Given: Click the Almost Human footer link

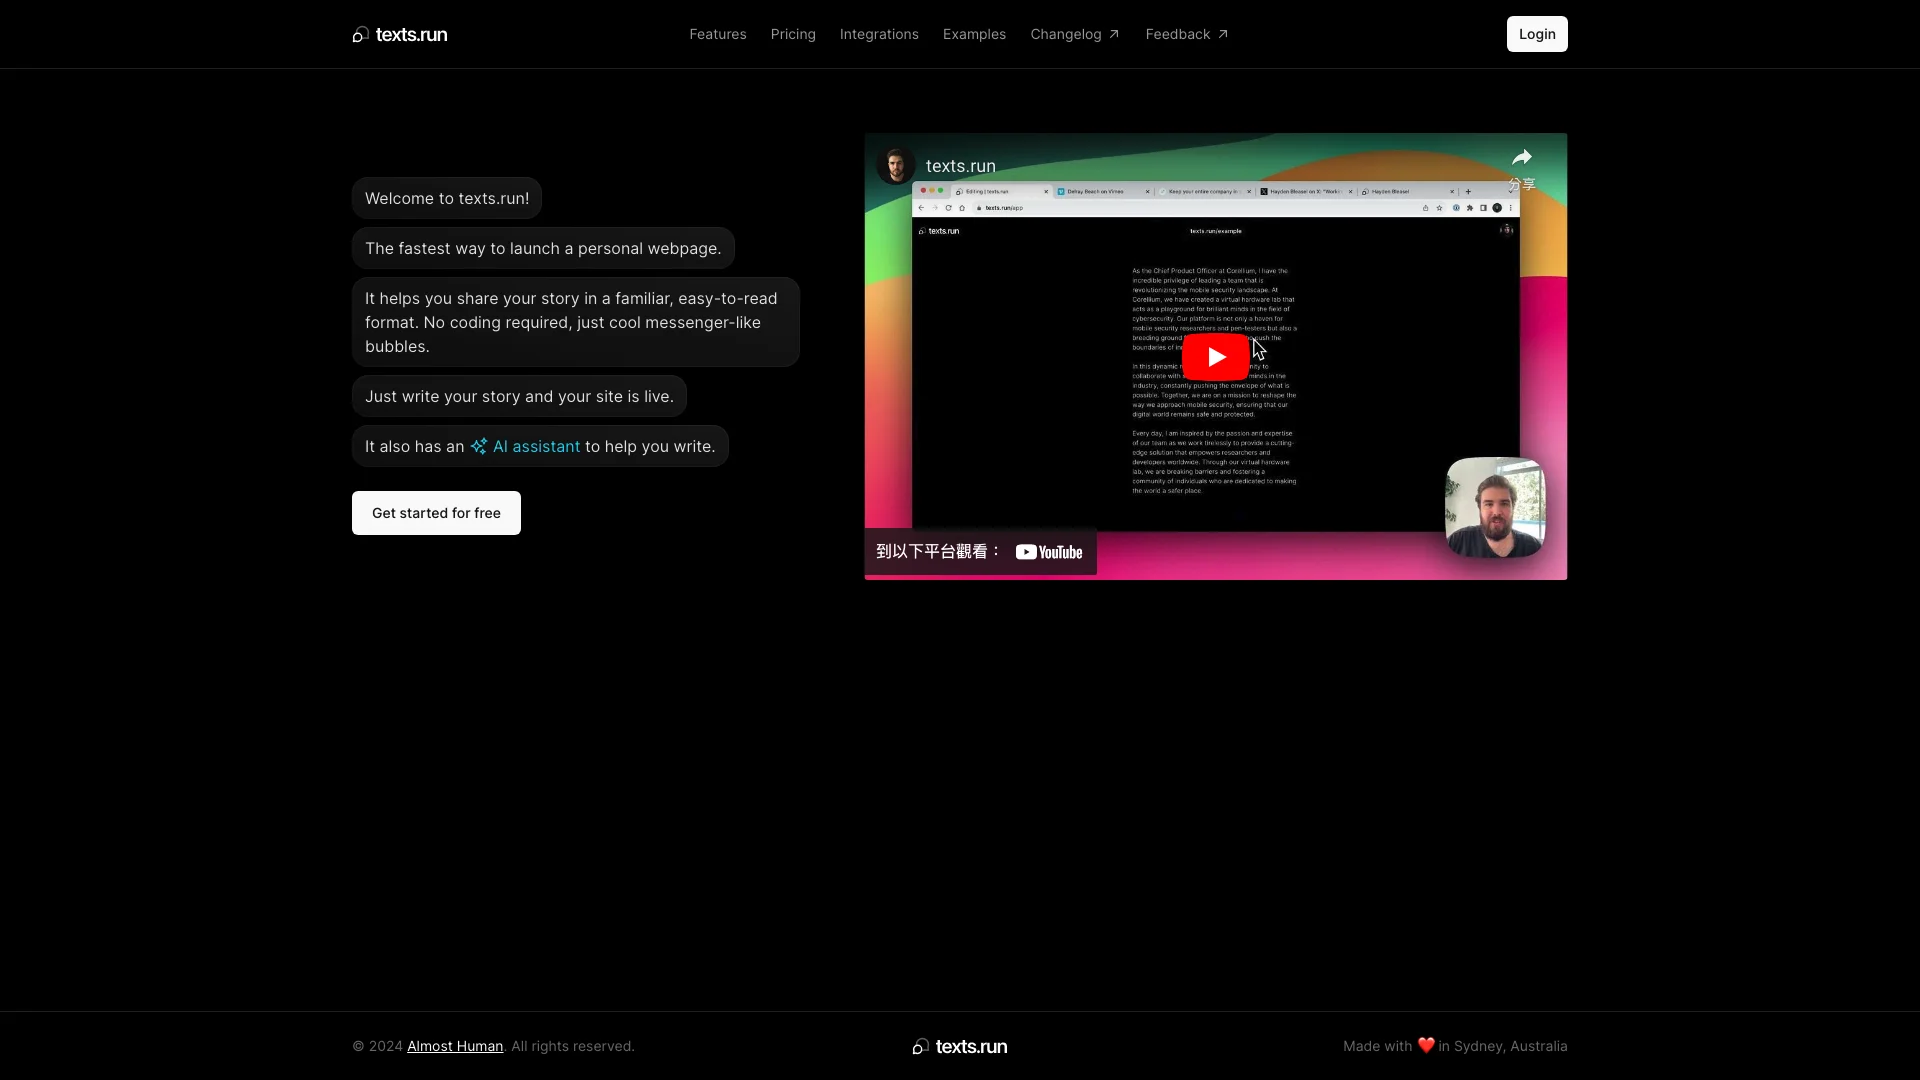Looking at the screenshot, I should coord(455,1046).
